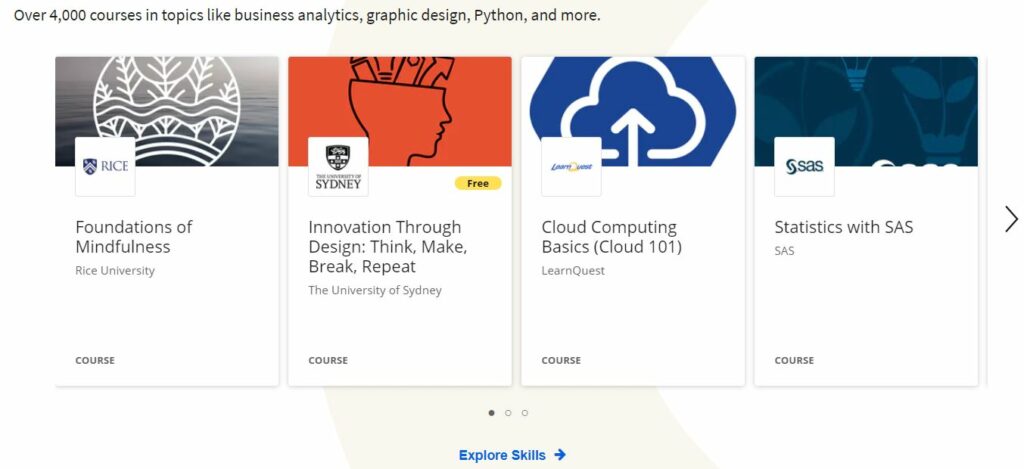Open the Foundations of Mindfulness course title
The image size is (1024, 469).
click(x=134, y=237)
